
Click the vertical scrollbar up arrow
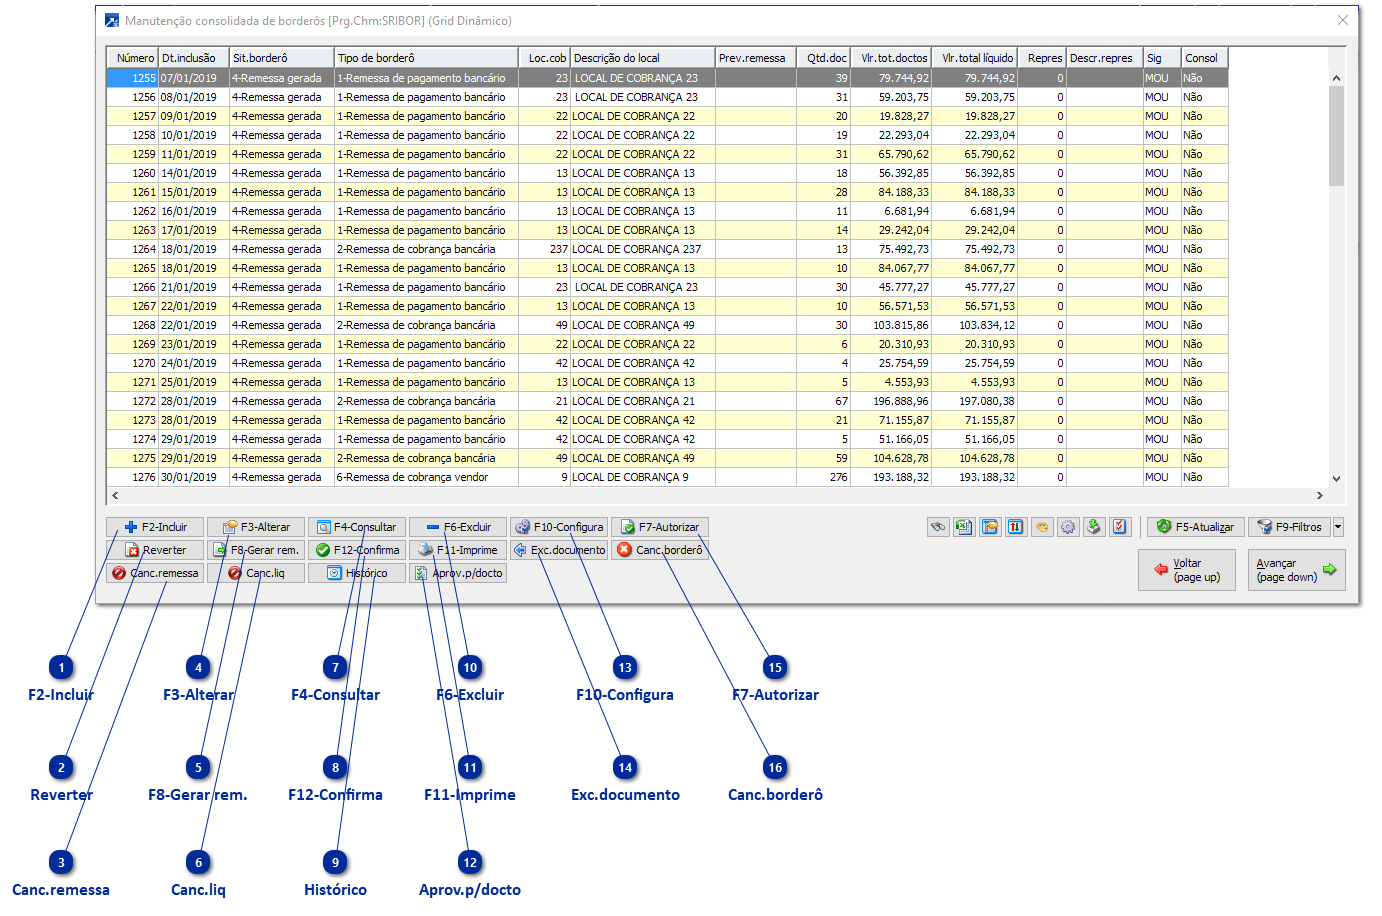(1336, 78)
